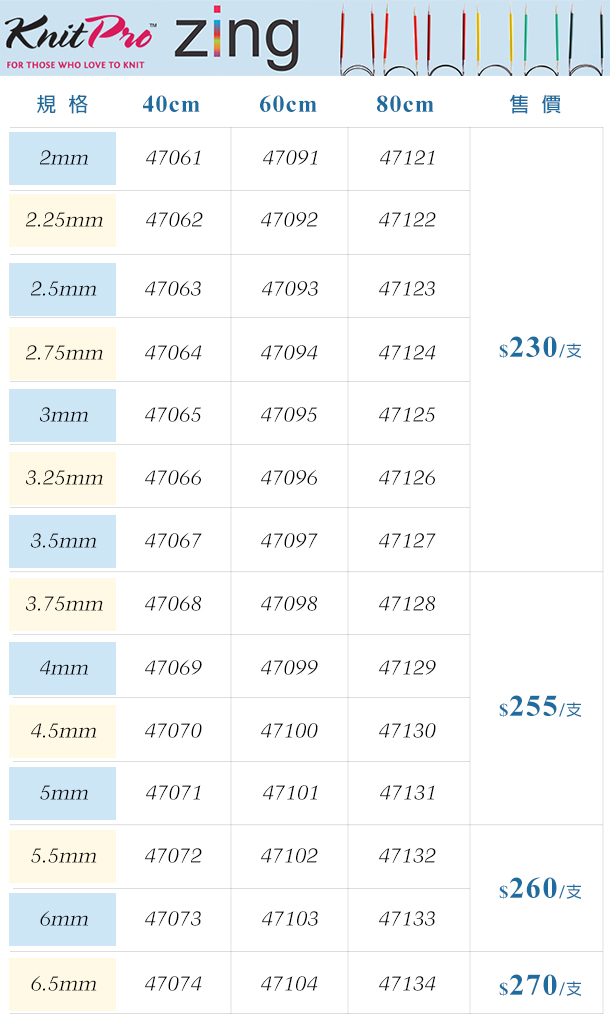Click the 2.25mm size label
The height and width of the screenshot is (1027, 610).
coord(63,220)
